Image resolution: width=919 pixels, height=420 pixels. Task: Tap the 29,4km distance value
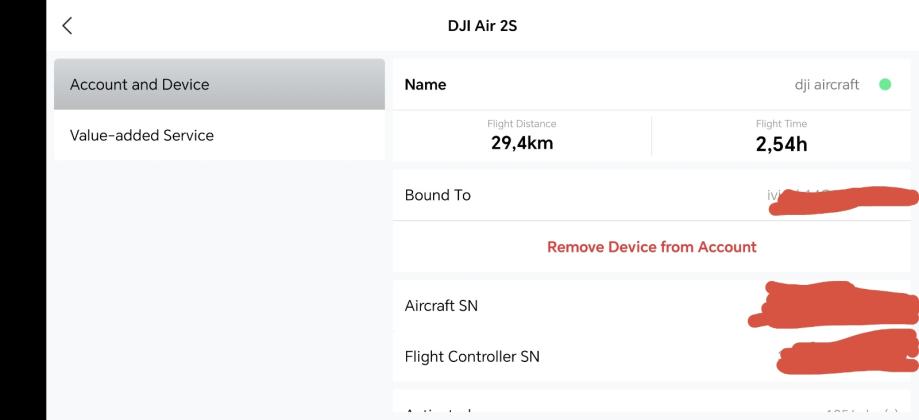[522, 143]
